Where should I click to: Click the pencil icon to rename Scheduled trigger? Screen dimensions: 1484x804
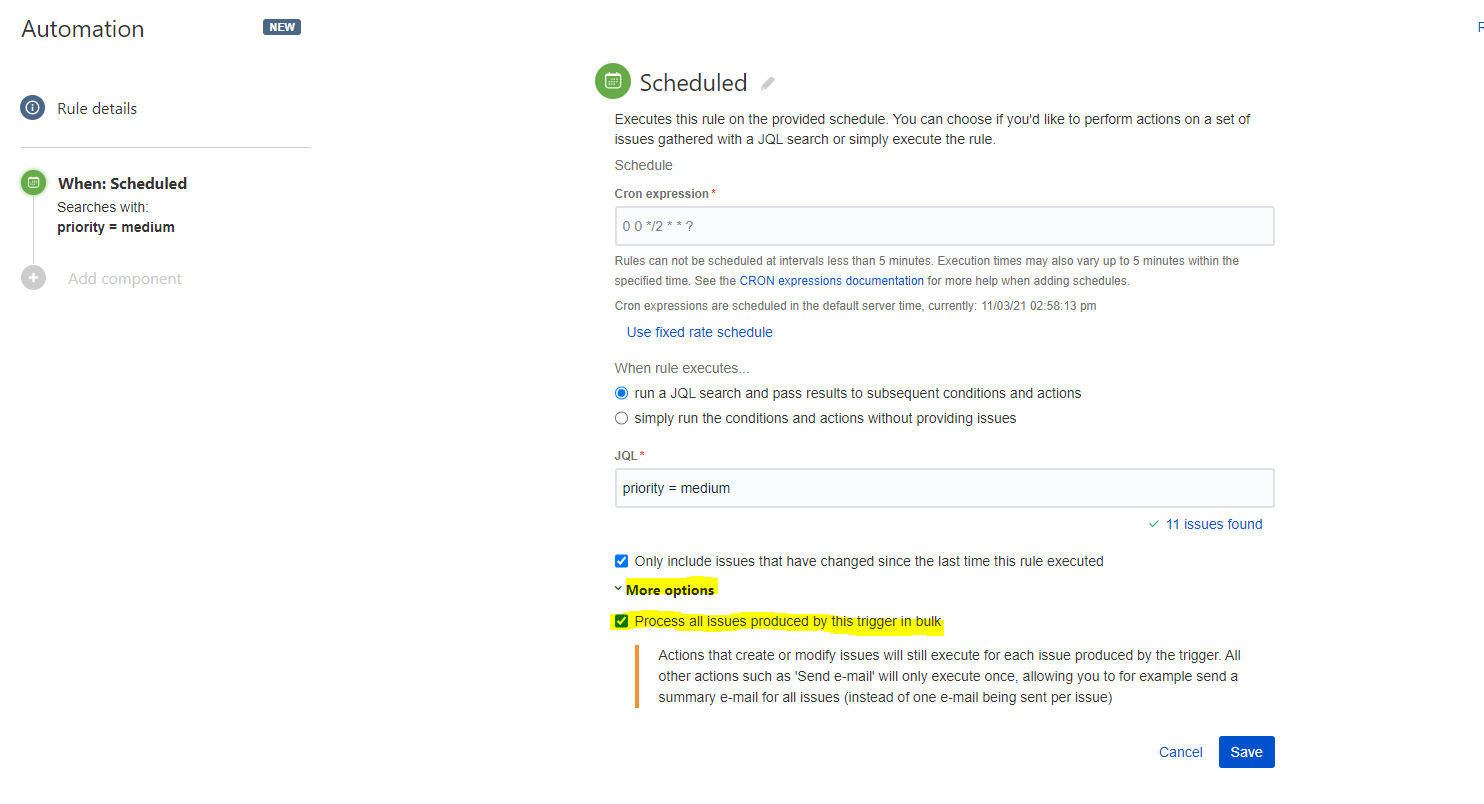pyautogui.click(x=768, y=82)
